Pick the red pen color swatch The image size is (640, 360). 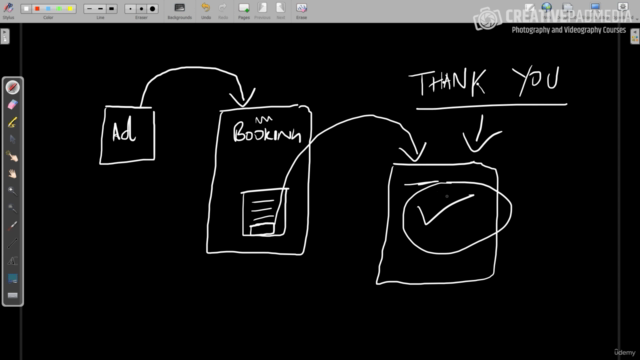(37, 9)
